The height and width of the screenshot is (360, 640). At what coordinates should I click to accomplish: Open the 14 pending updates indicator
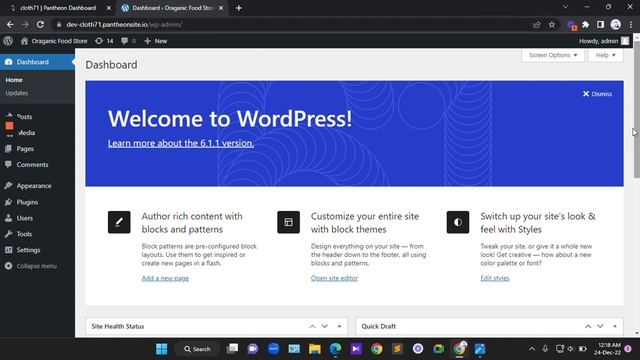pos(104,41)
